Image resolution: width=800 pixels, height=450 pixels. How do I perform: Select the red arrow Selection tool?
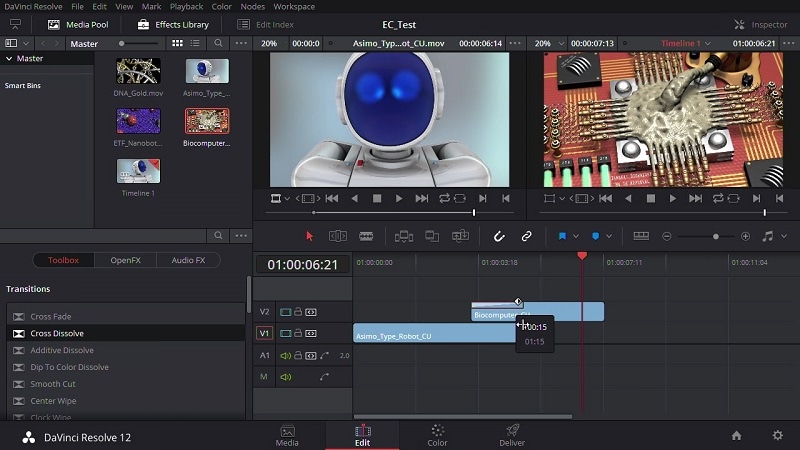point(309,236)
